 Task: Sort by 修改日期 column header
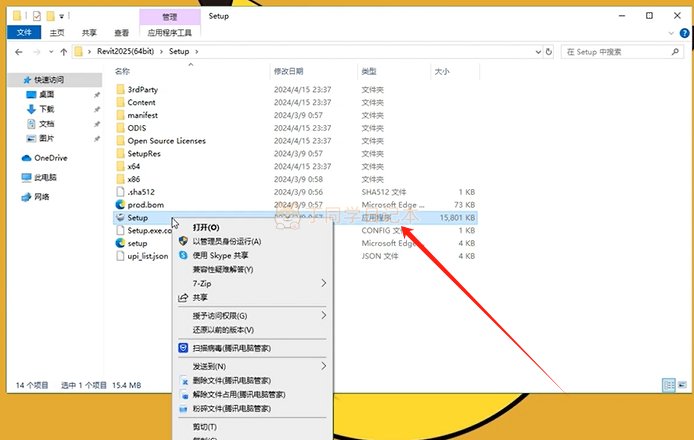289,71
